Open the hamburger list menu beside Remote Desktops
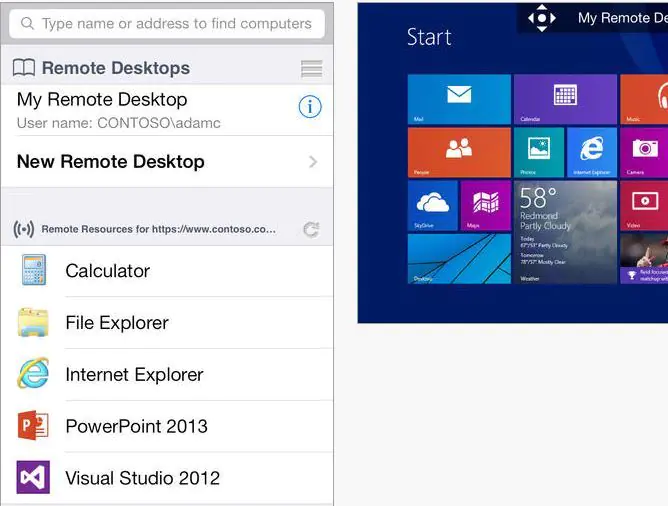This screenshot has height=506, width=668. click(311, 69)
